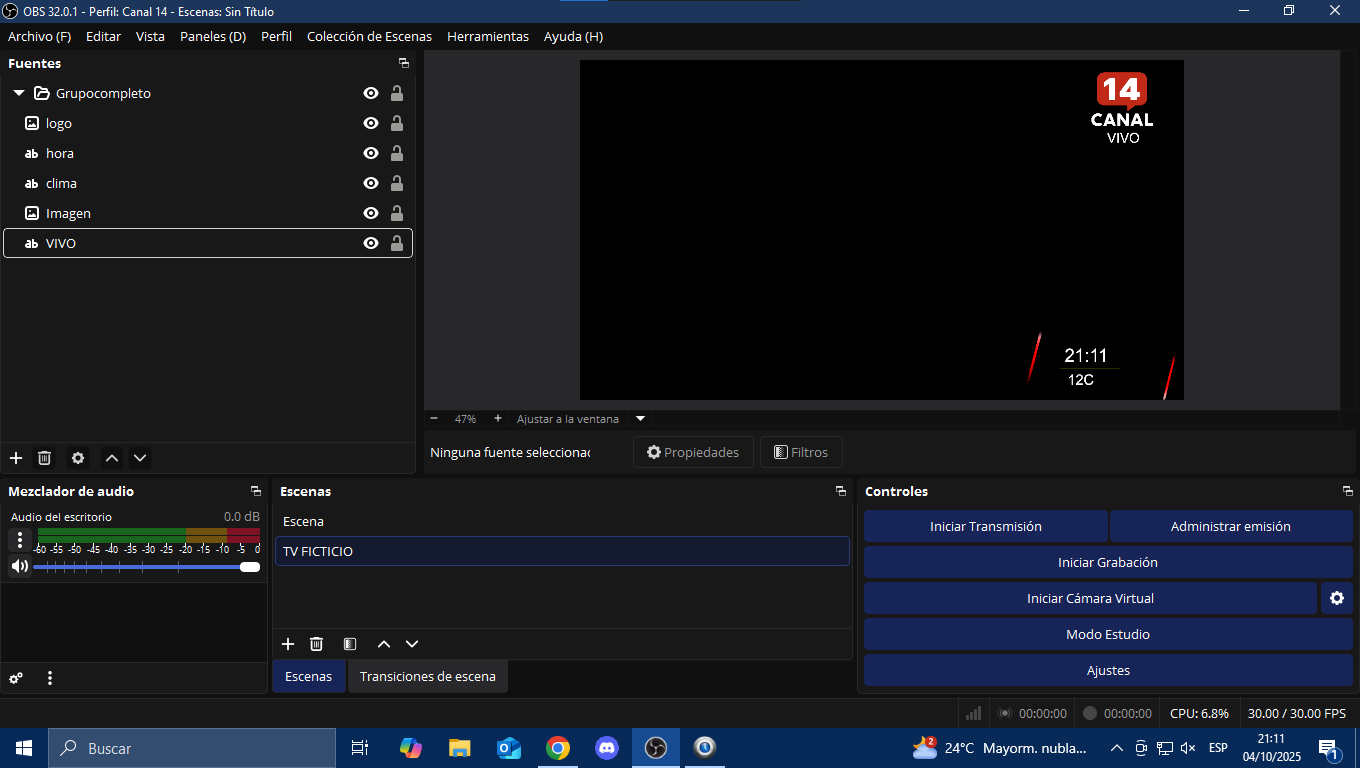1360x768 pixels.
Task: Open source properties gear in Fuentes toolbar
Action: (x=78, y=458)
